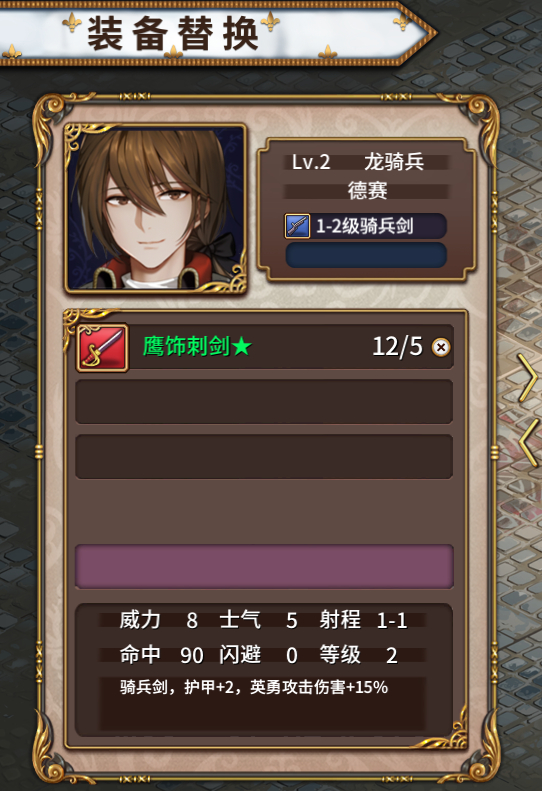Click the purple accessory slot bar
This screenshot has height=791, width=542.
(x=264, y=566)
